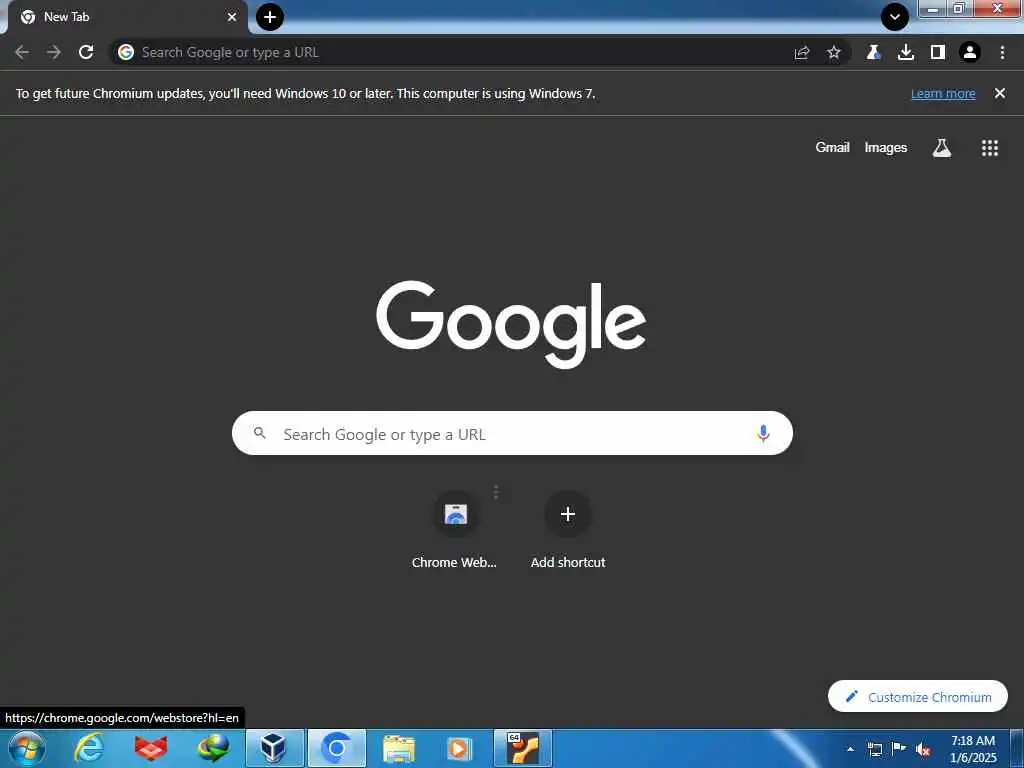The height and width of the screenshot is (768, 1024).
Task: Open a new tab with plus button
Action: tap(270, 17)
